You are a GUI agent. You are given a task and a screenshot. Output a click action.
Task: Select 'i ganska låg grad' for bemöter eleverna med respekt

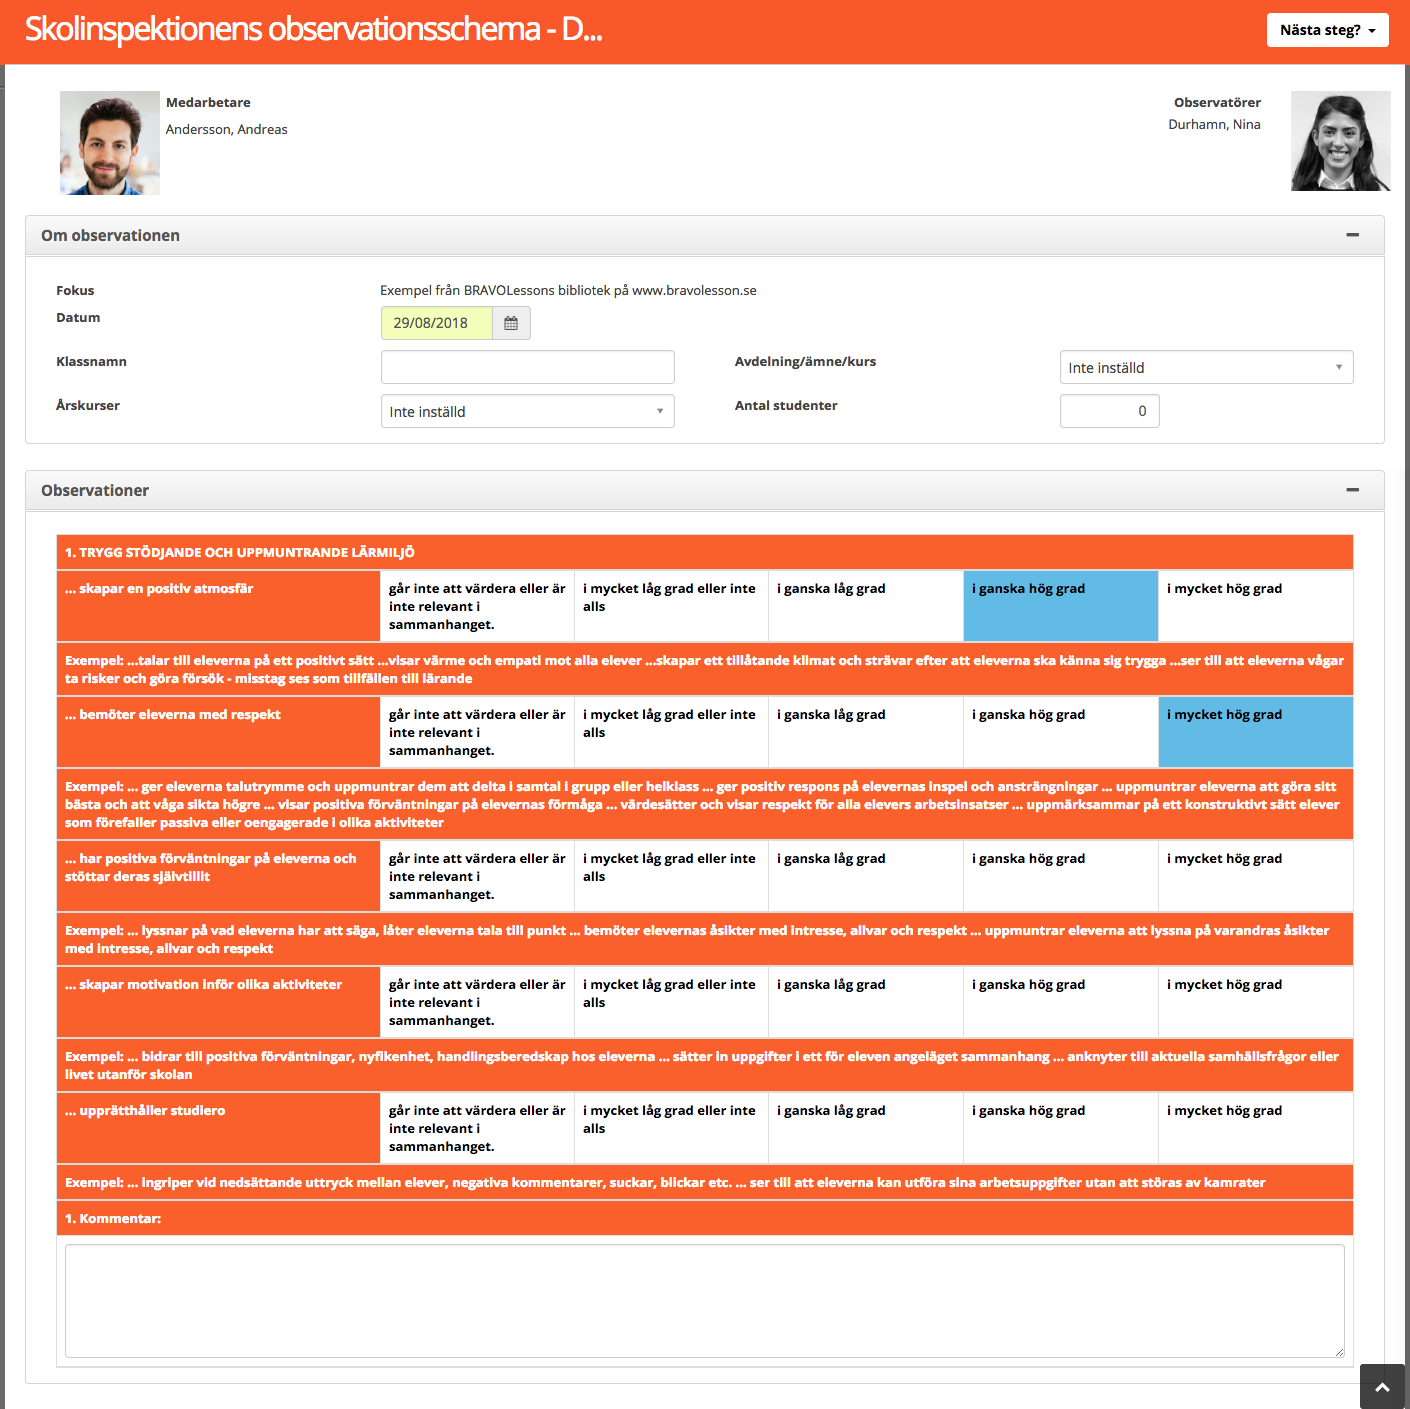pyautogui.click(x=866, y=732)
